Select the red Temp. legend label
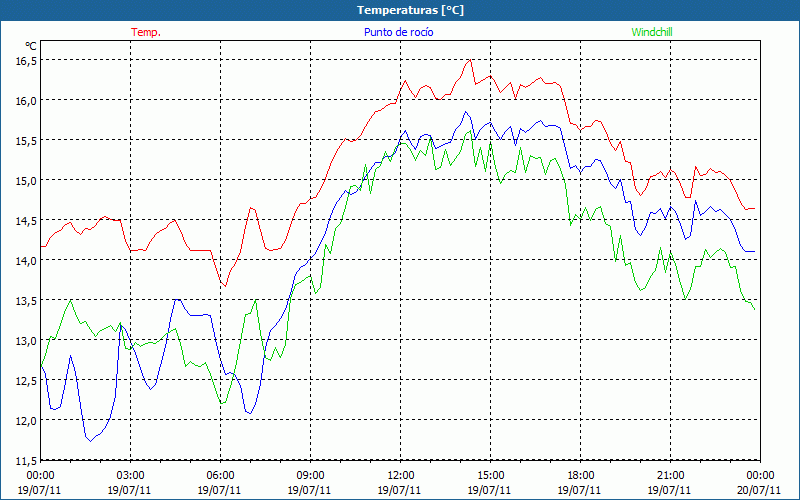Viewport: 800px width, 500px height. click(146, 32)
